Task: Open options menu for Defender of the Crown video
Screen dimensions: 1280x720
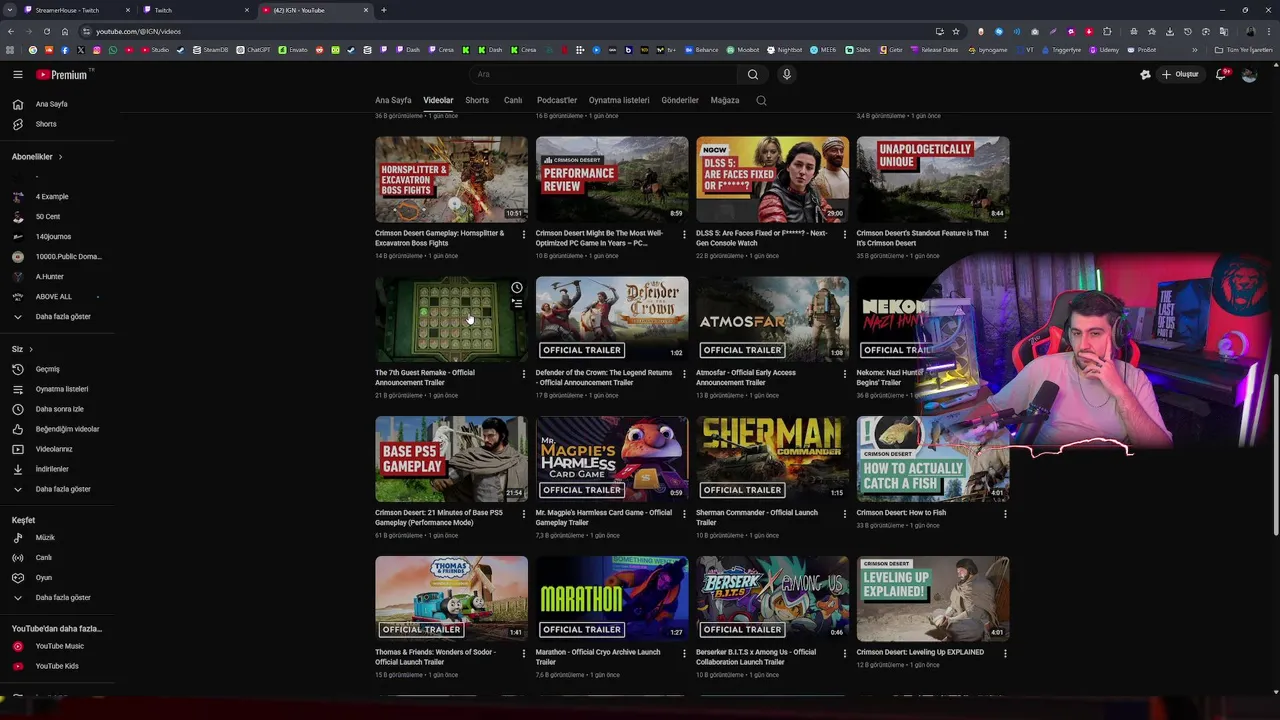Action: pyautogui.click(x=684, y=374)
